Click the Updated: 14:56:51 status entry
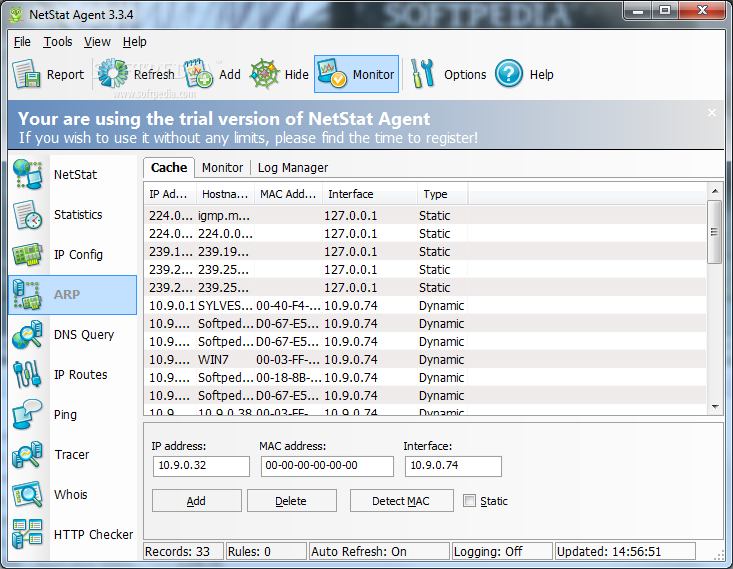Image resolution: width=733 pixels, height=569 pixels. click(625, 551)
